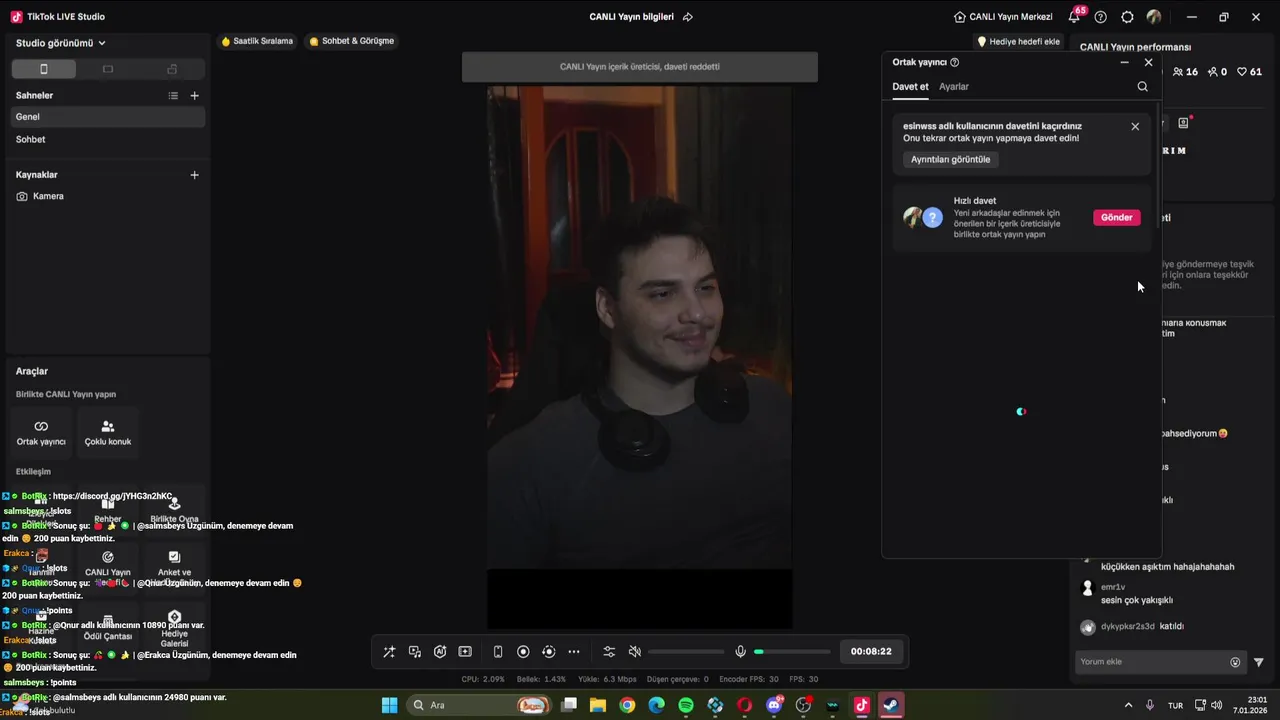Viewport: 1280px width, 720px height.
Task: Click the viewer count showing 16
Action: click(1185, 72)
